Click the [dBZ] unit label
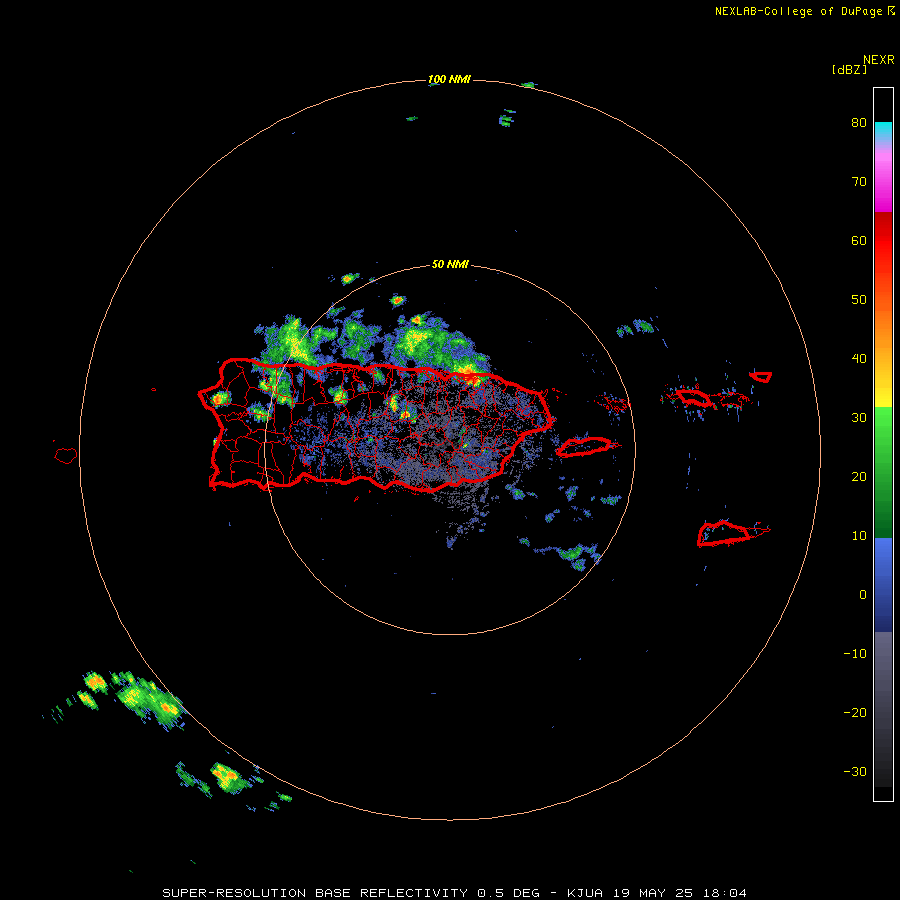This screenshot has height=900, width=900. 849,70
